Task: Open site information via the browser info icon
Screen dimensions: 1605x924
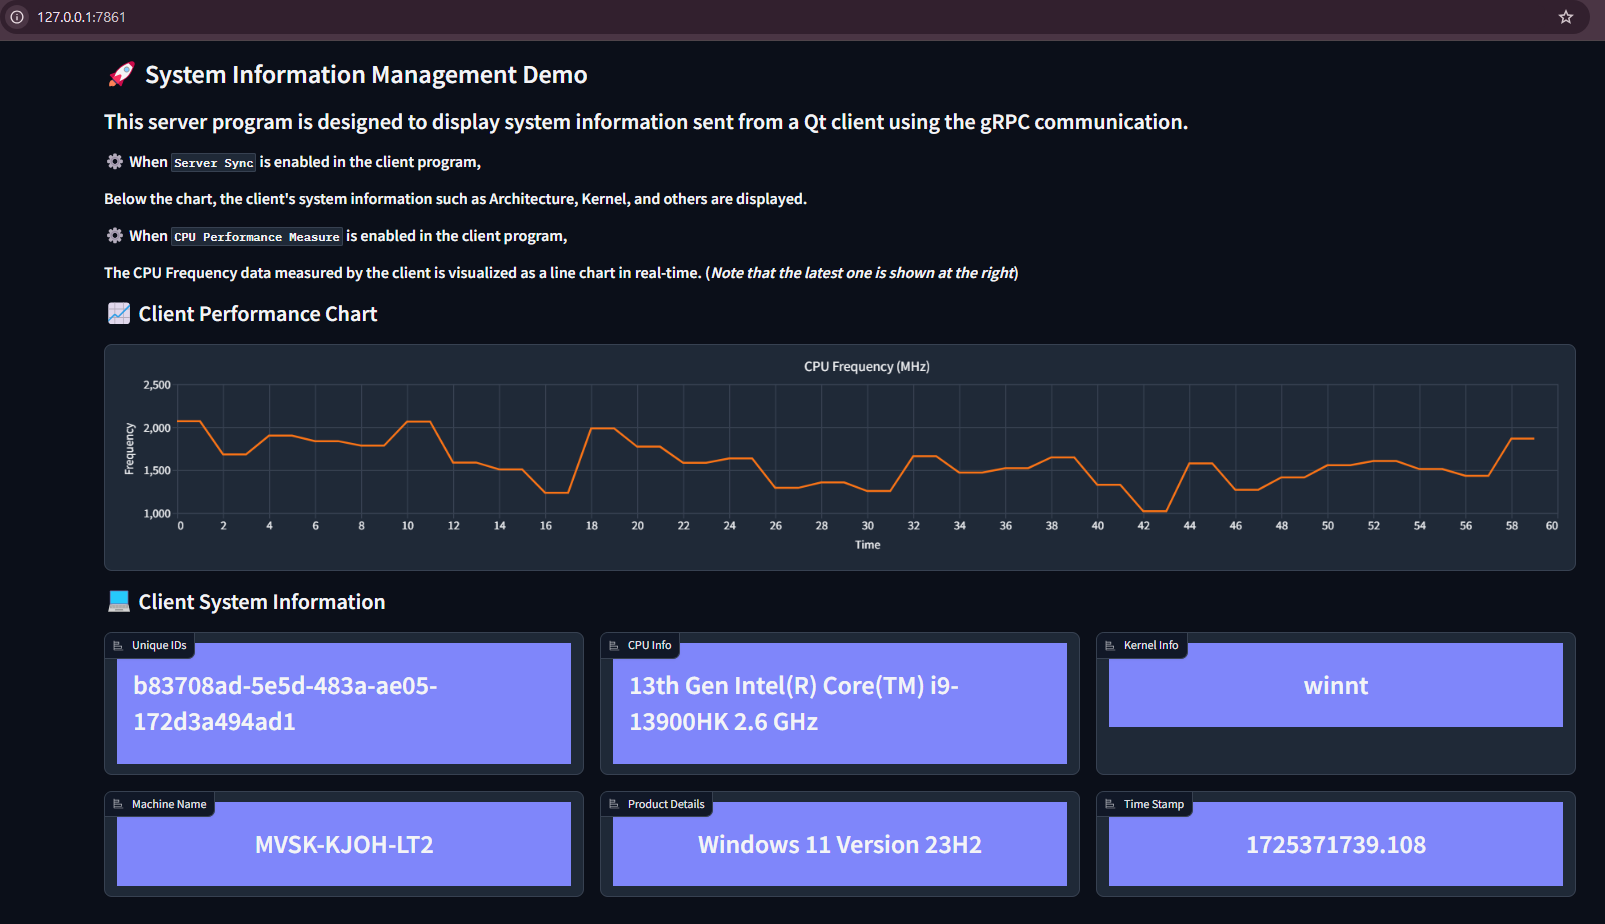Action: coord(16,17)
